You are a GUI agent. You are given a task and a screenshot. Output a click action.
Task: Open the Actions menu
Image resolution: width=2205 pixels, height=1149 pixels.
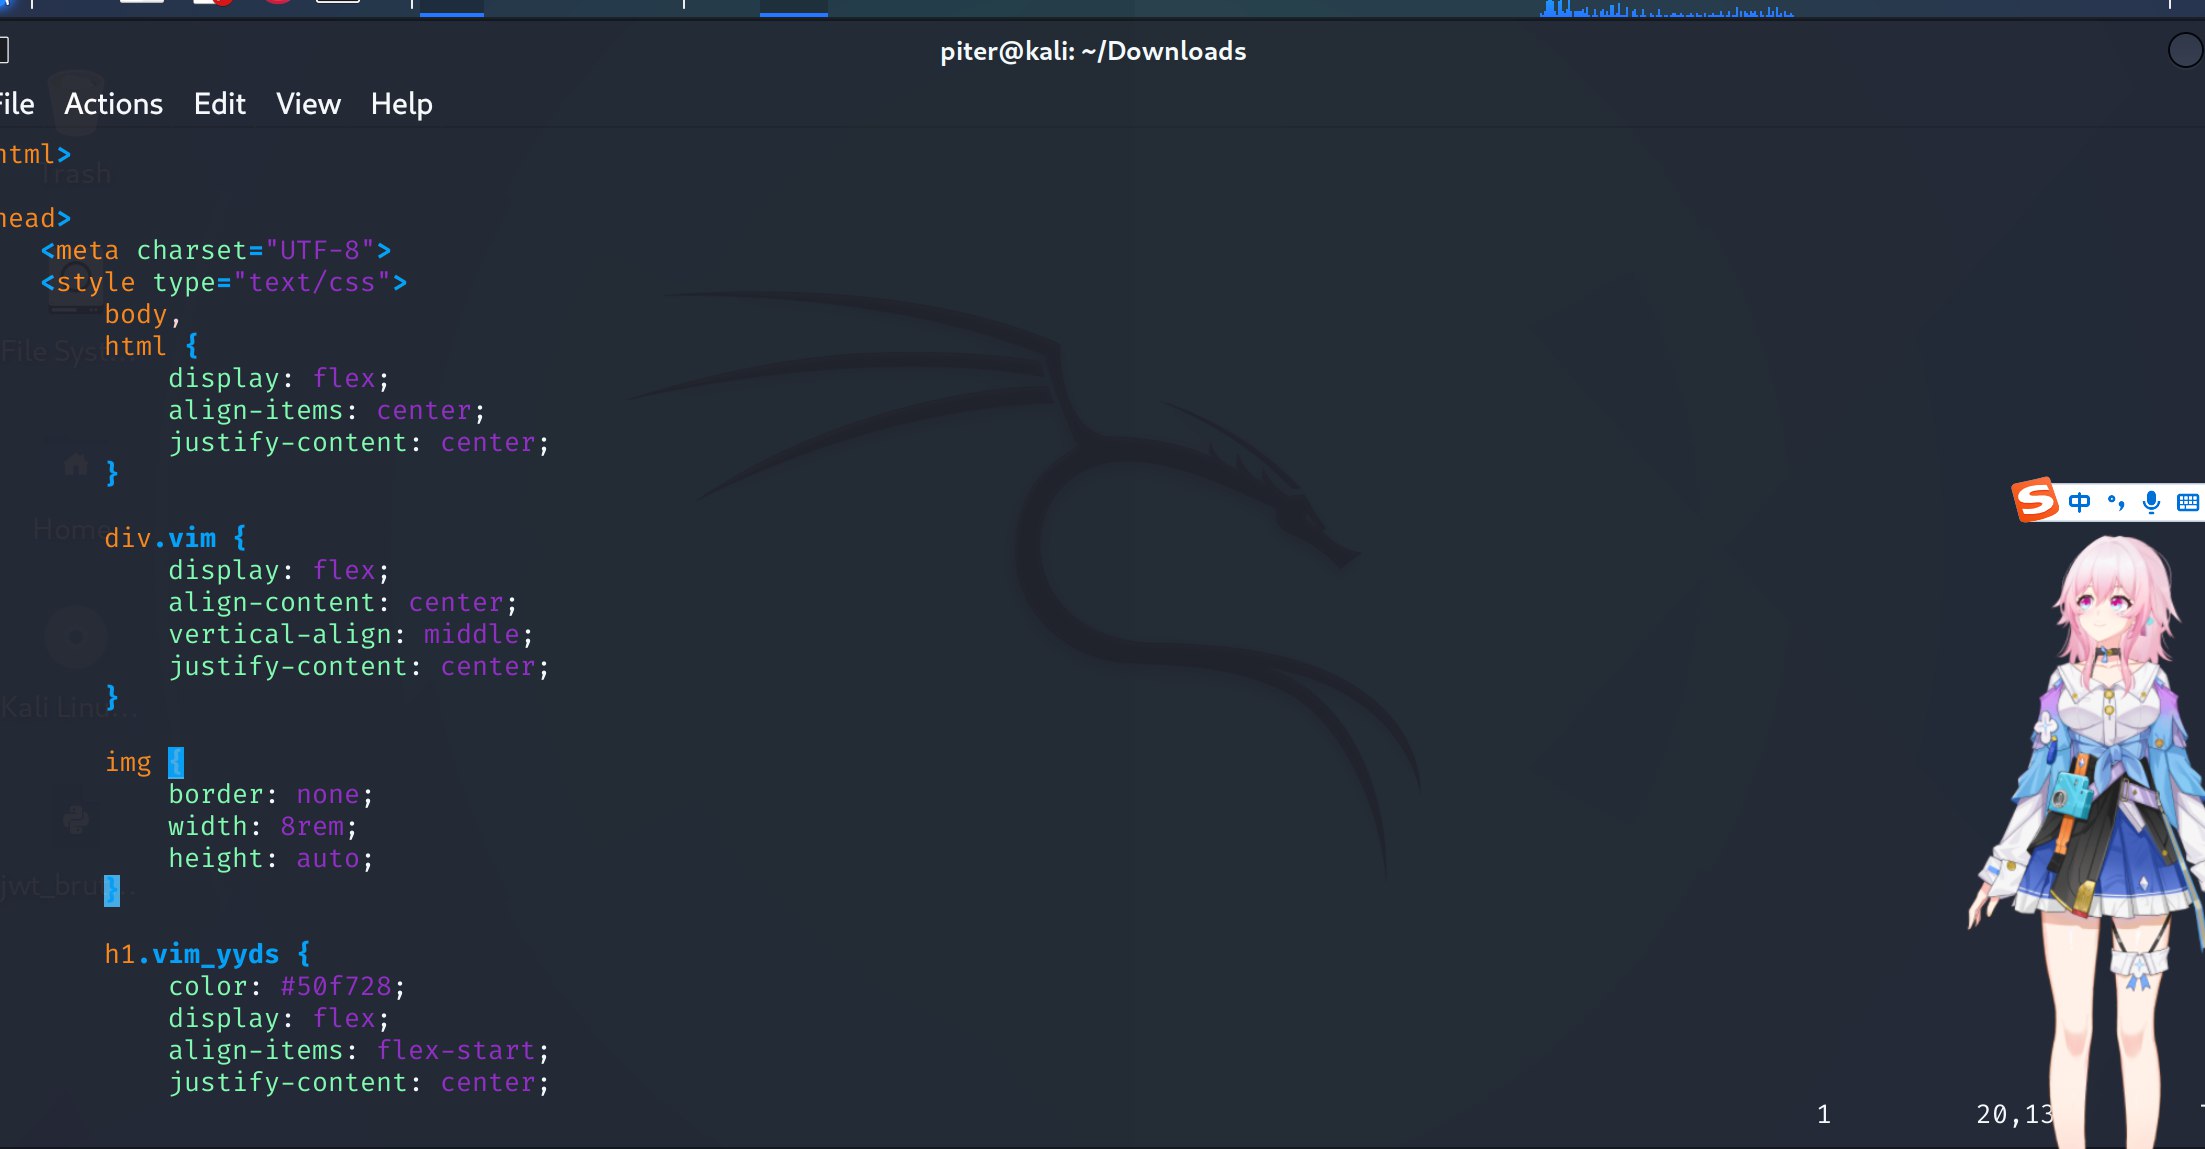click(113, 104)
